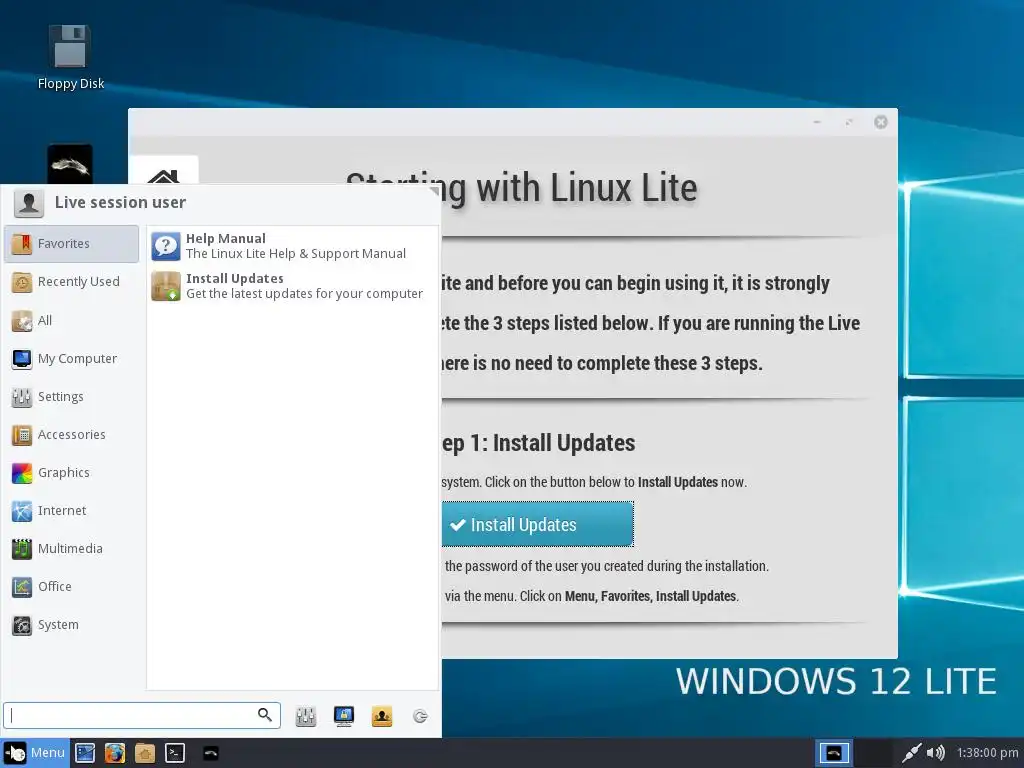The height and width of the screenshot is (768, 1024).
Task: Click show desktop icon on taskbar
Action: 85,753
